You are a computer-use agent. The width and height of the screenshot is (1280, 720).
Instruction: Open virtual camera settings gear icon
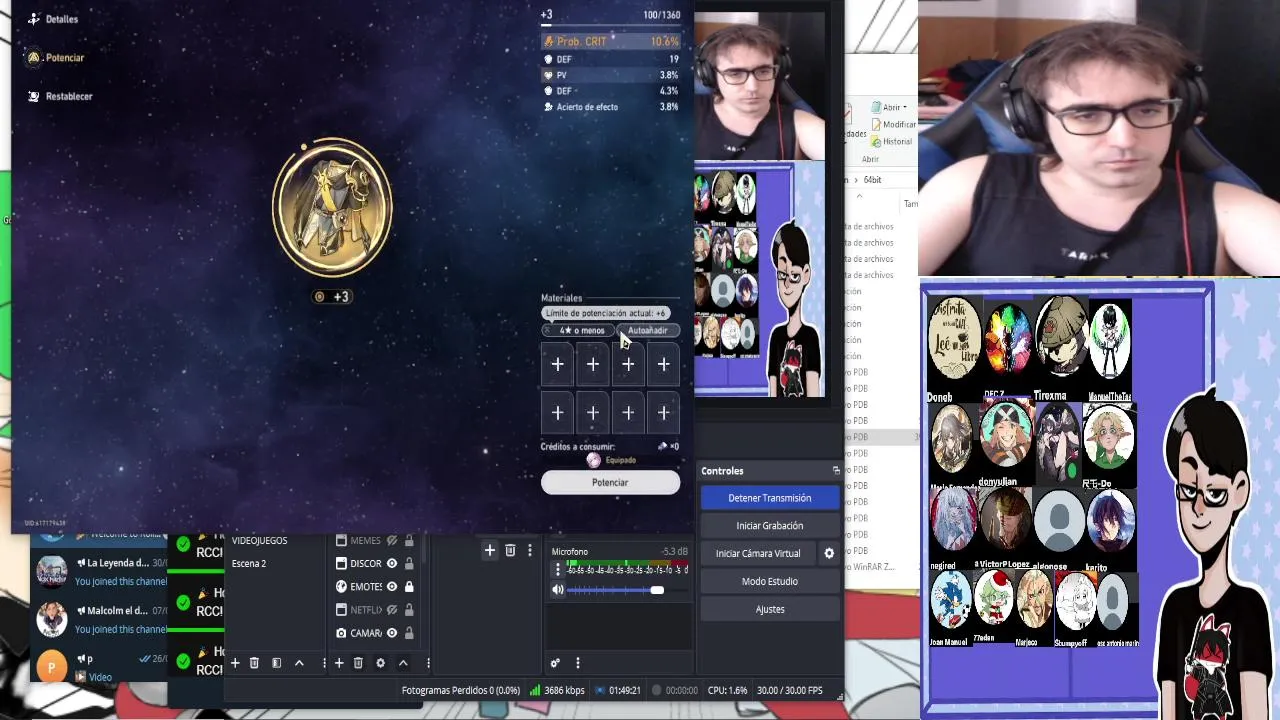829,553
